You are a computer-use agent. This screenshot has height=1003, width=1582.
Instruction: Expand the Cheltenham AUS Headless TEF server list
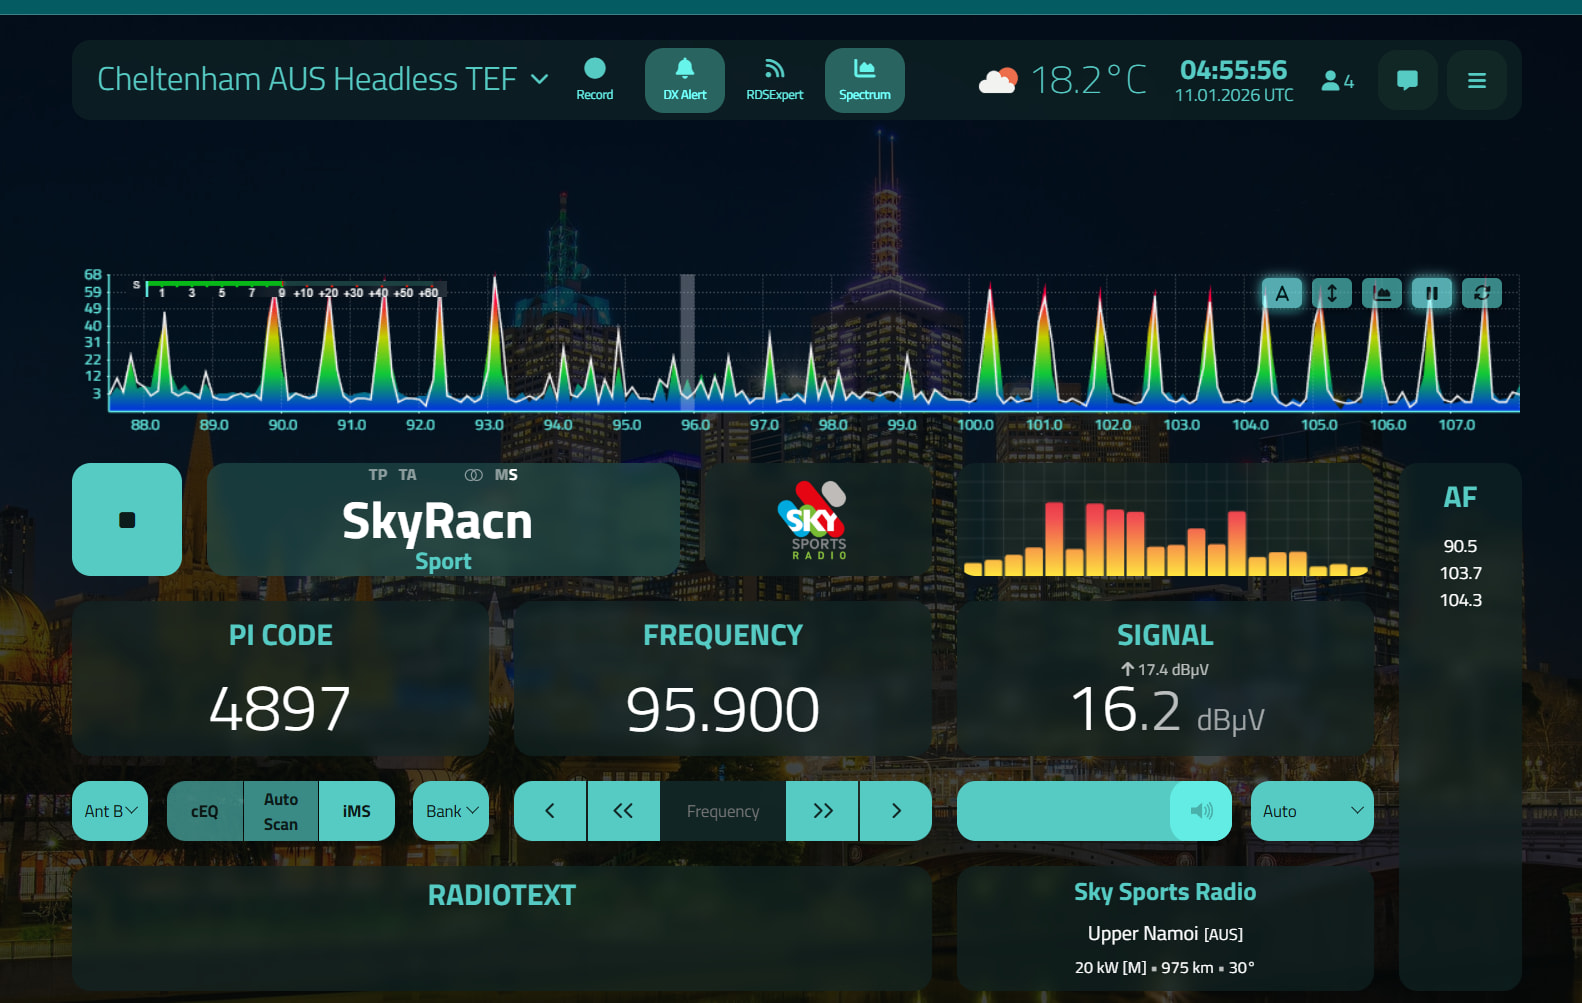click(x=539, y=79)
